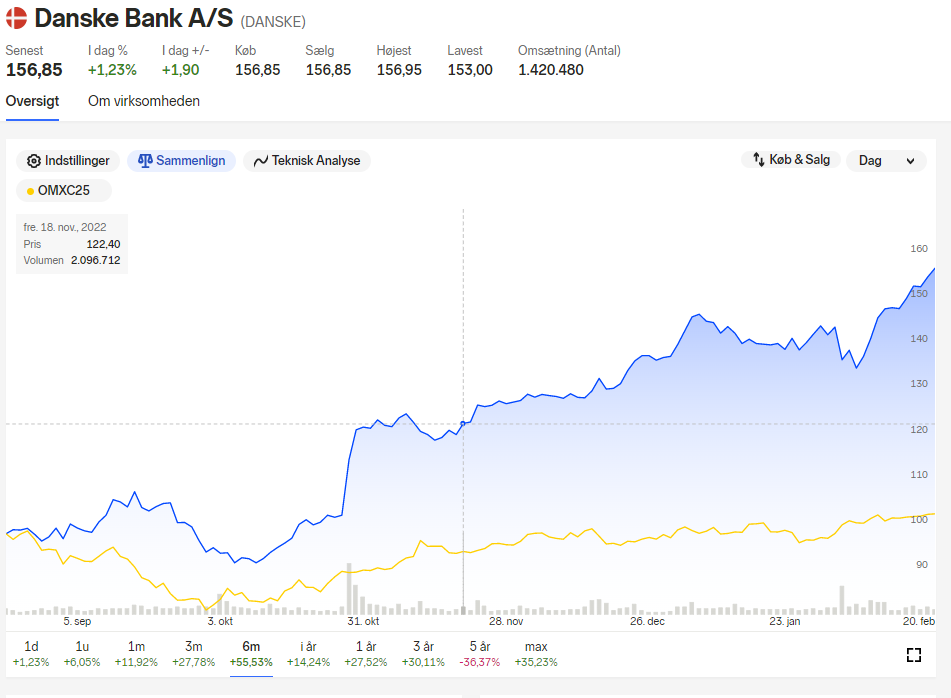Click the chart data point at 18. nov

point(463,423)
